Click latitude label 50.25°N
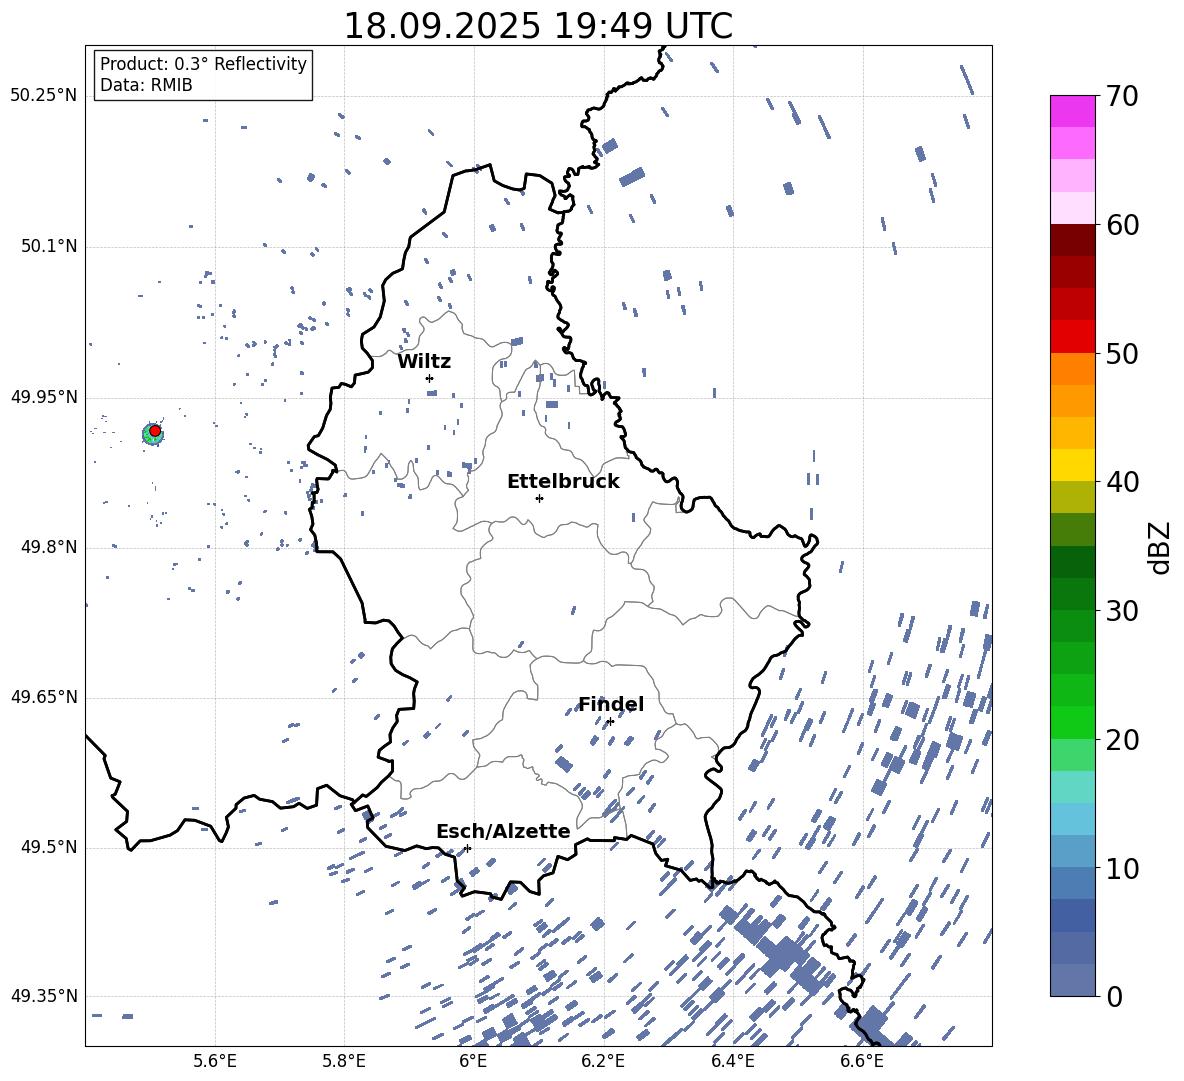1184x1081 pixels. click(44, 96)
